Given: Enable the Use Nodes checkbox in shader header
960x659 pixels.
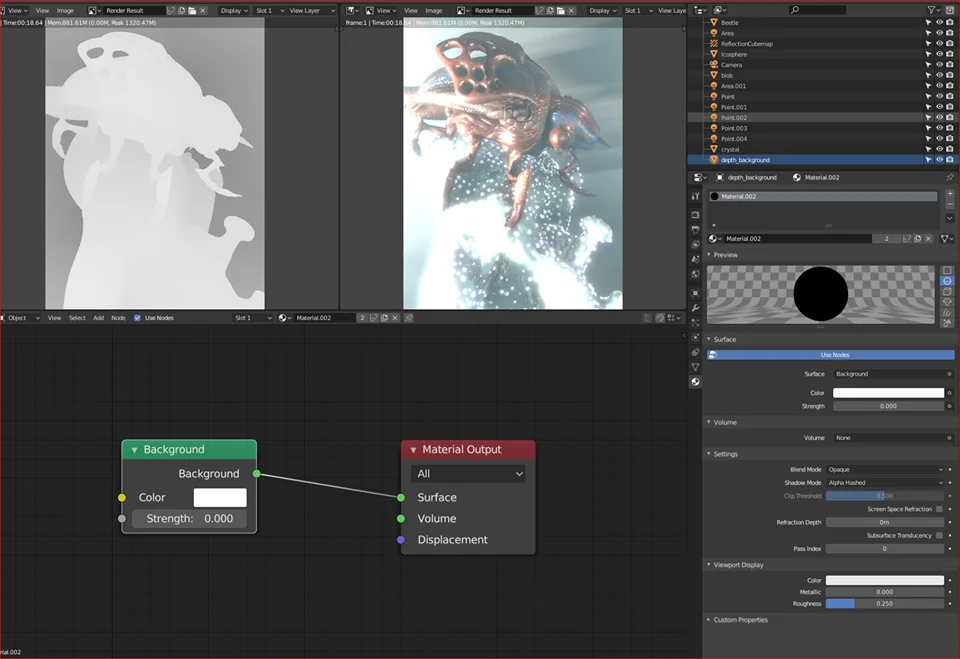Looking at the screenshot, I should point(138,317).
